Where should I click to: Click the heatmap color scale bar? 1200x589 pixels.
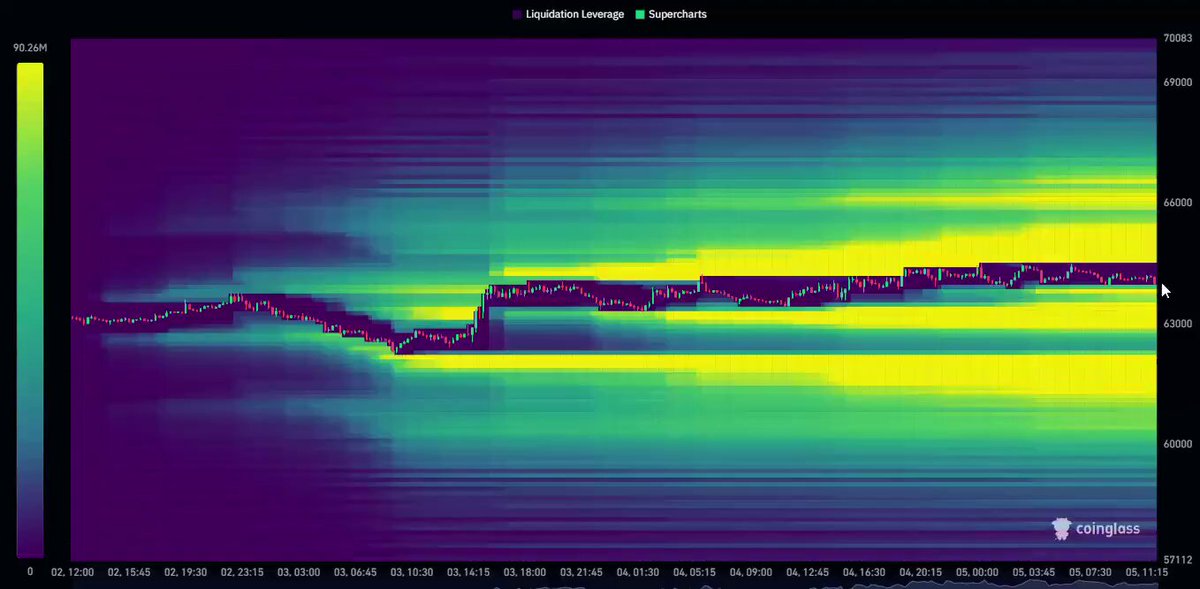pos(30,310)
